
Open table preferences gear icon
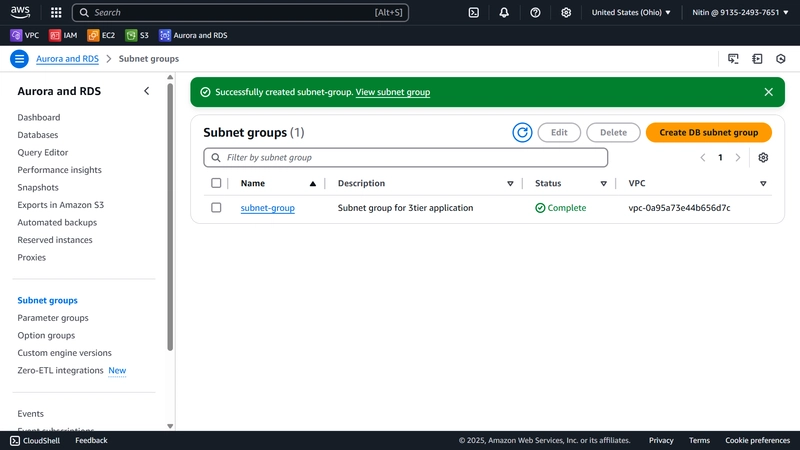(x=763, y=158)
